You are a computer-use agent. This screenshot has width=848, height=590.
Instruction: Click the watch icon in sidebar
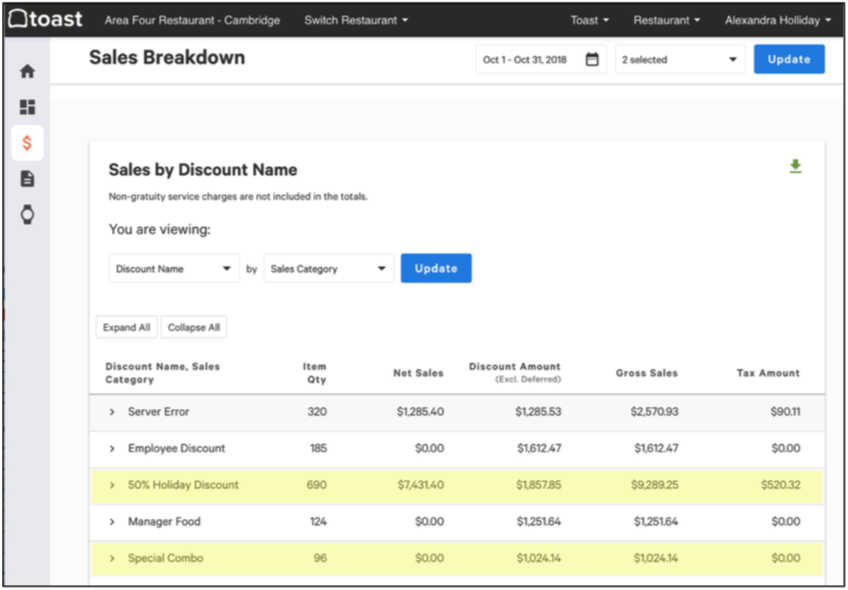point(27,214)
